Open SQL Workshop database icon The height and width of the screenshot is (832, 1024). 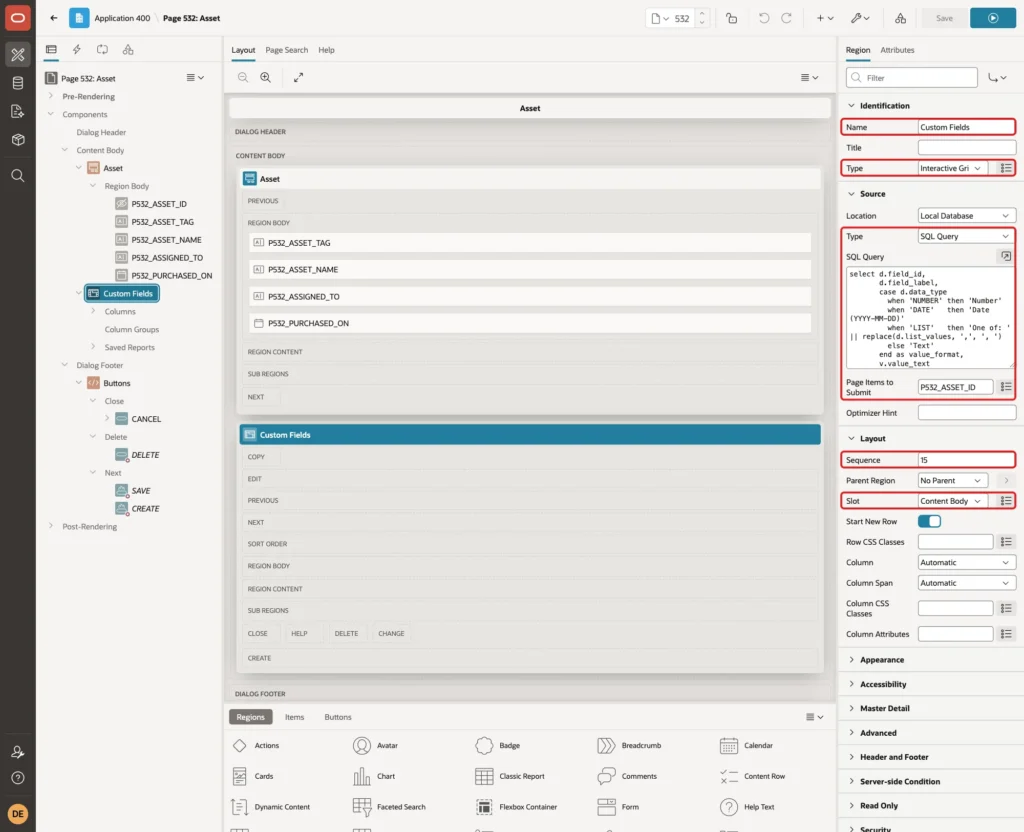tap(18, 83)
